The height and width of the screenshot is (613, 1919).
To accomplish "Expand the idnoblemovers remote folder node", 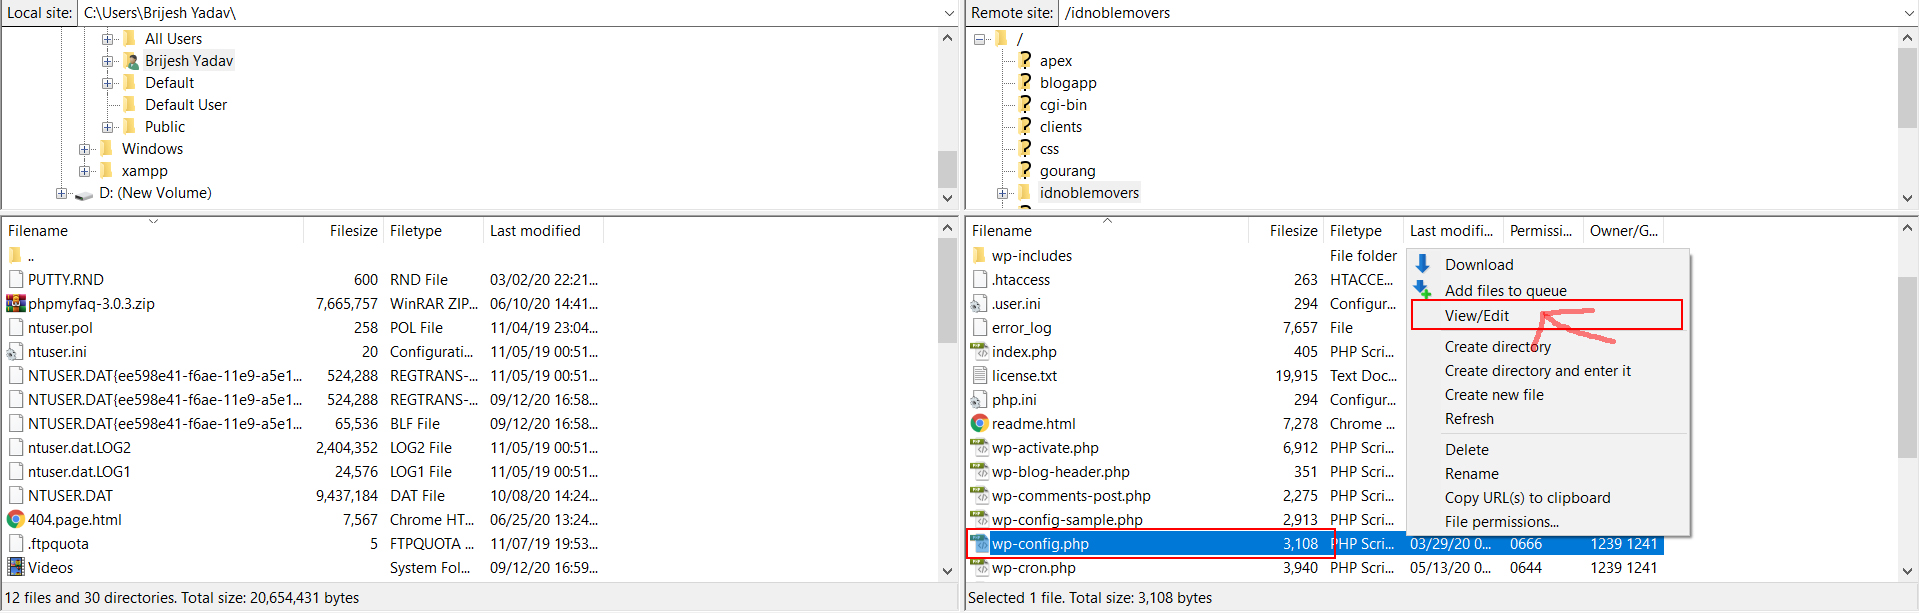I will pyautogui.click(x=1002, y=193).
